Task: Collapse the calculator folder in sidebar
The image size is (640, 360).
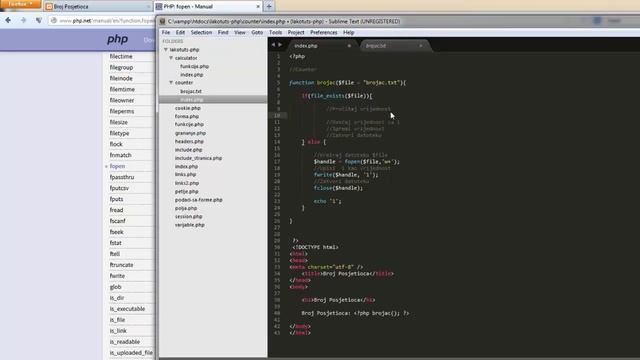Action: click(171, 58)
